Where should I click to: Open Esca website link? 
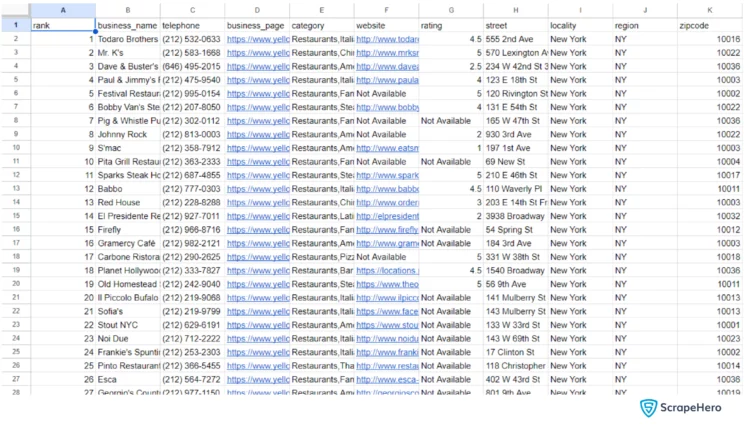[387, 379]
